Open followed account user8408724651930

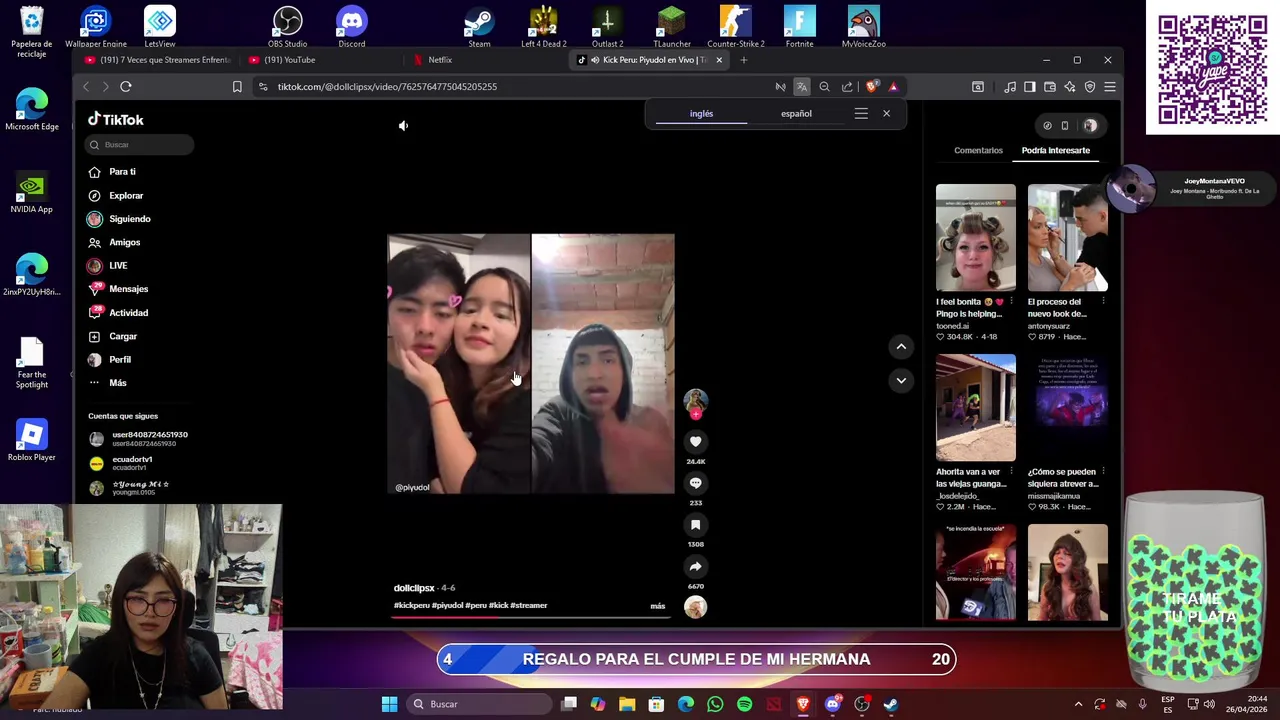pos(138,439)
